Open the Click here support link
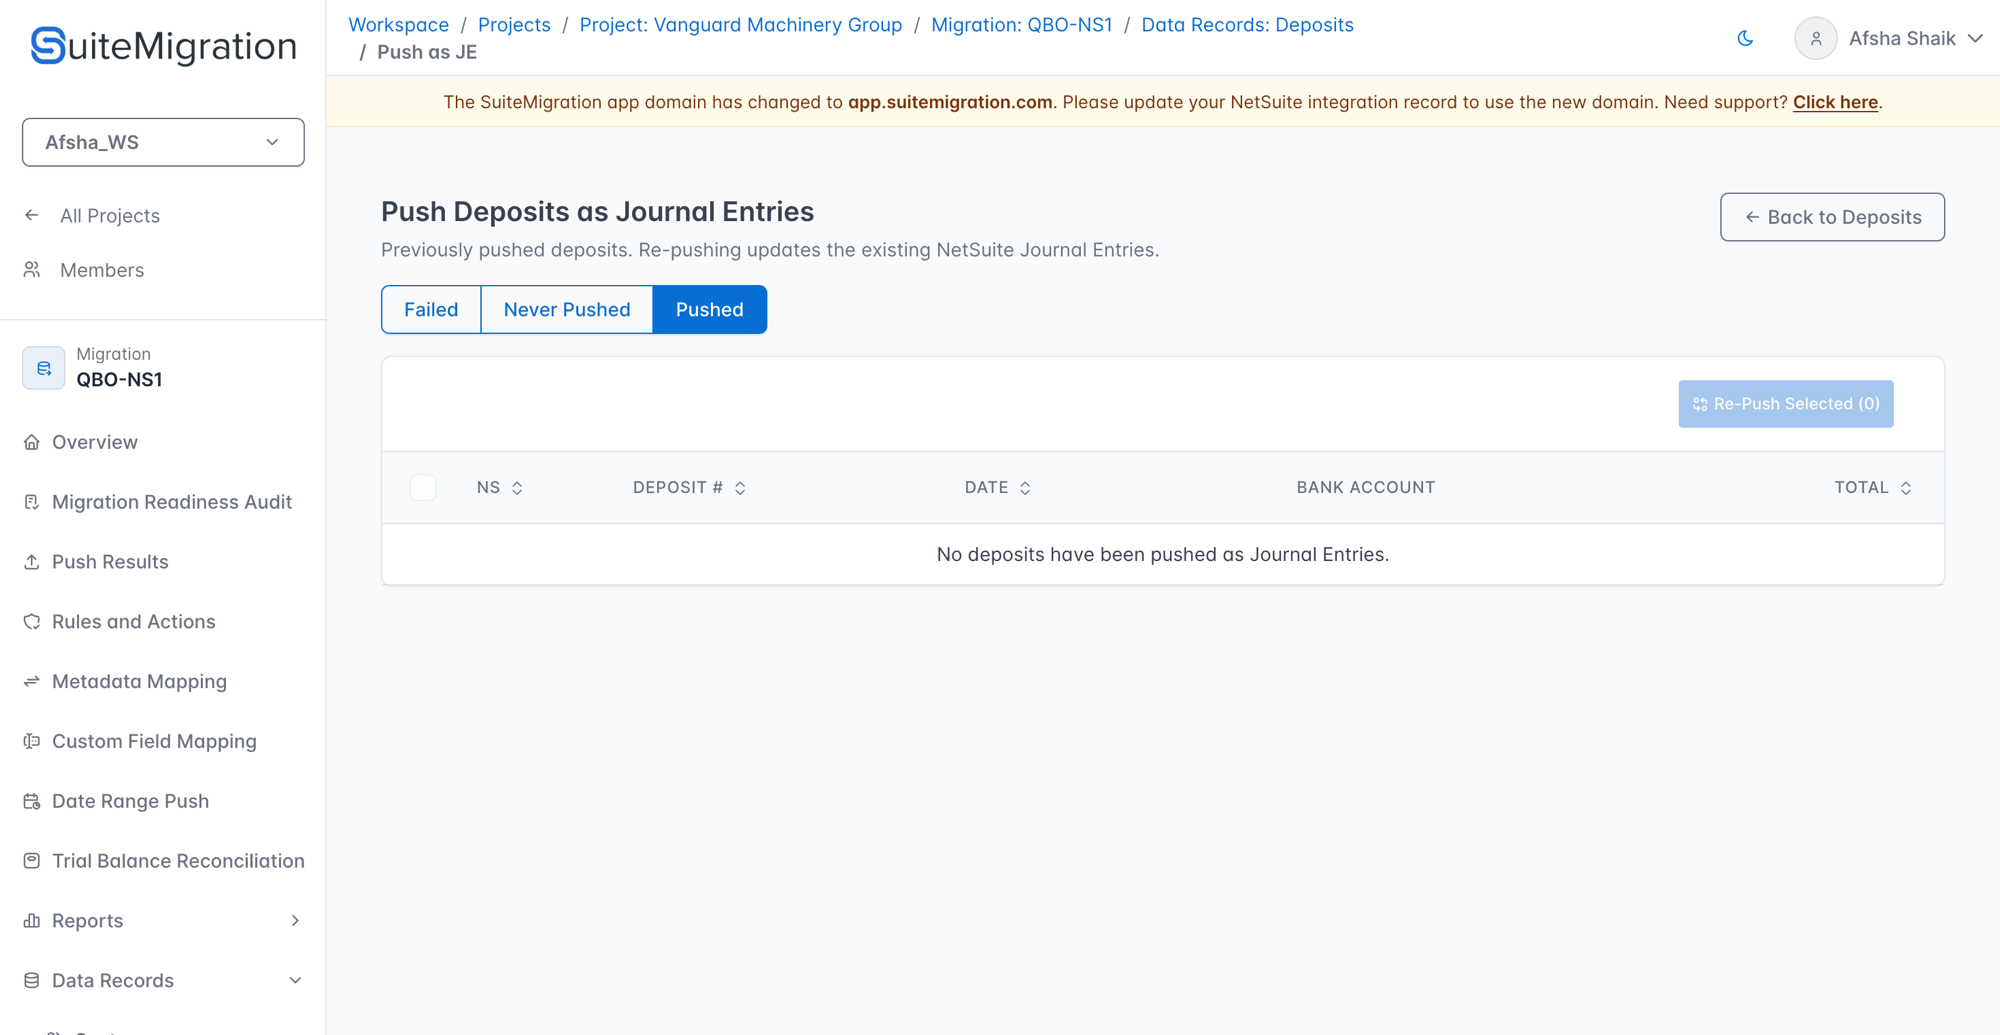2000x1035 pixels. pos(1835,102)
